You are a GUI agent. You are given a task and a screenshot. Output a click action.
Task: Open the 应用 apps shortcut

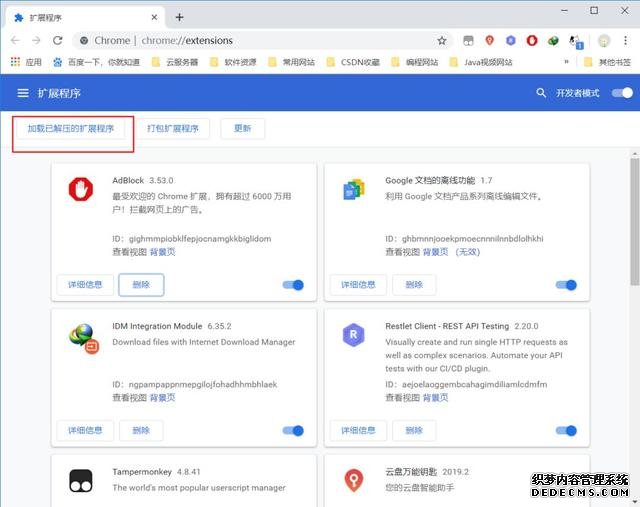tap(26, 62)
